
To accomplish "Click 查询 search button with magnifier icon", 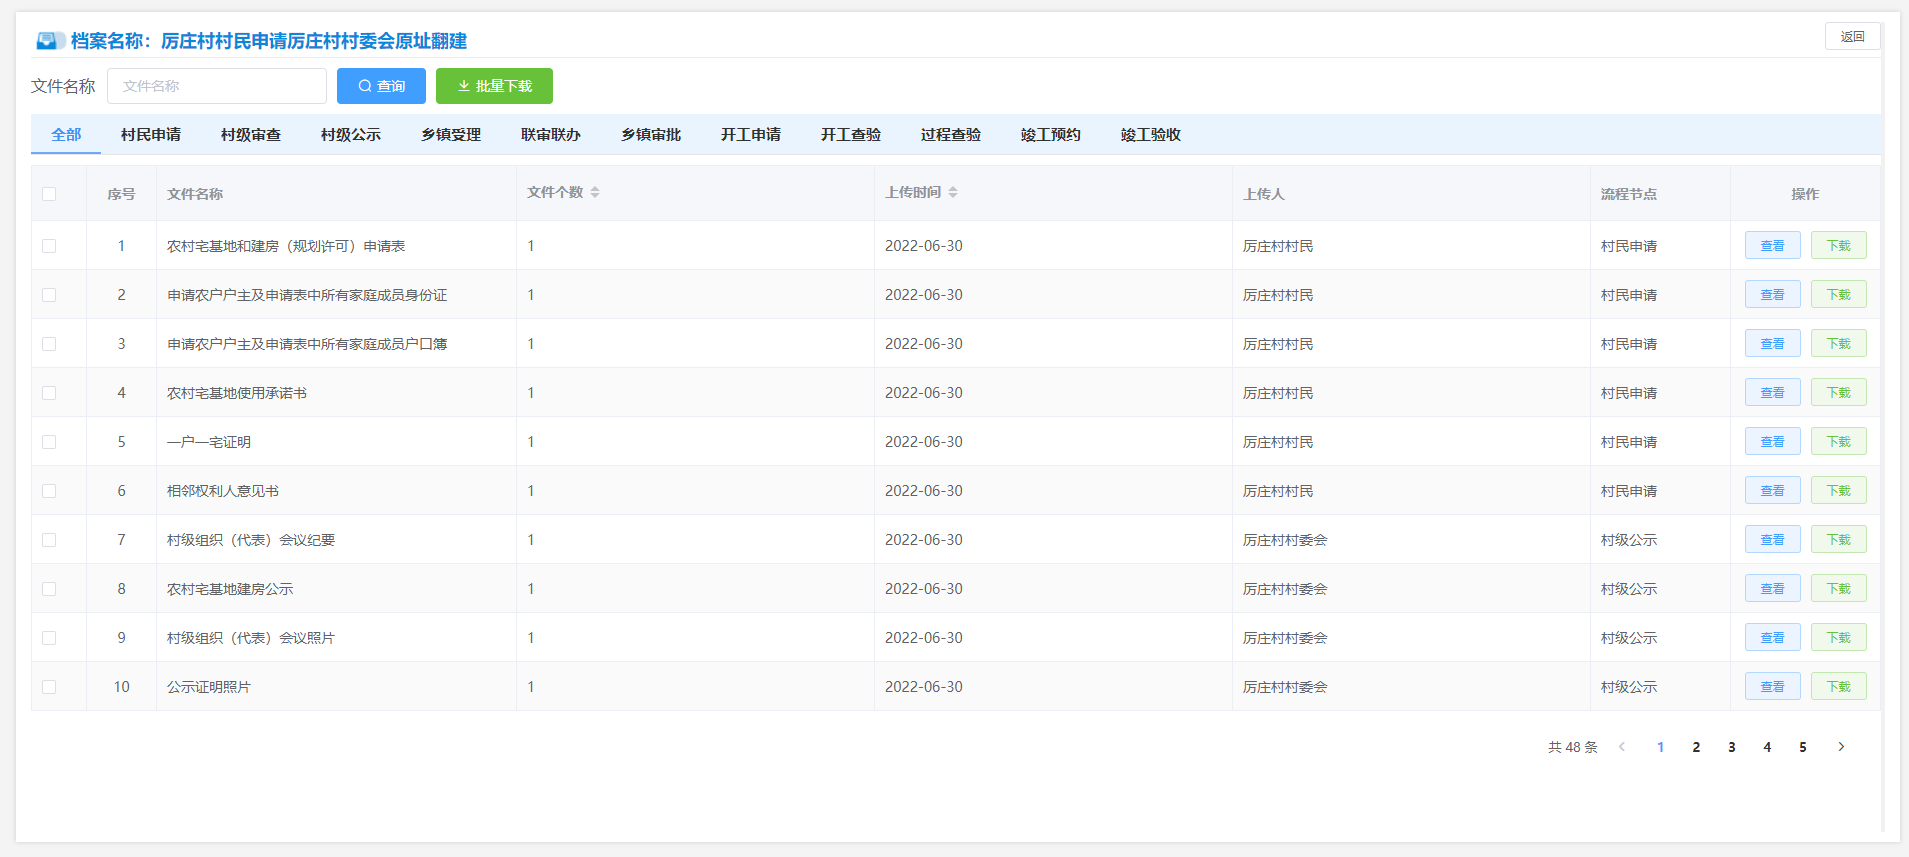I will (381, 86).
